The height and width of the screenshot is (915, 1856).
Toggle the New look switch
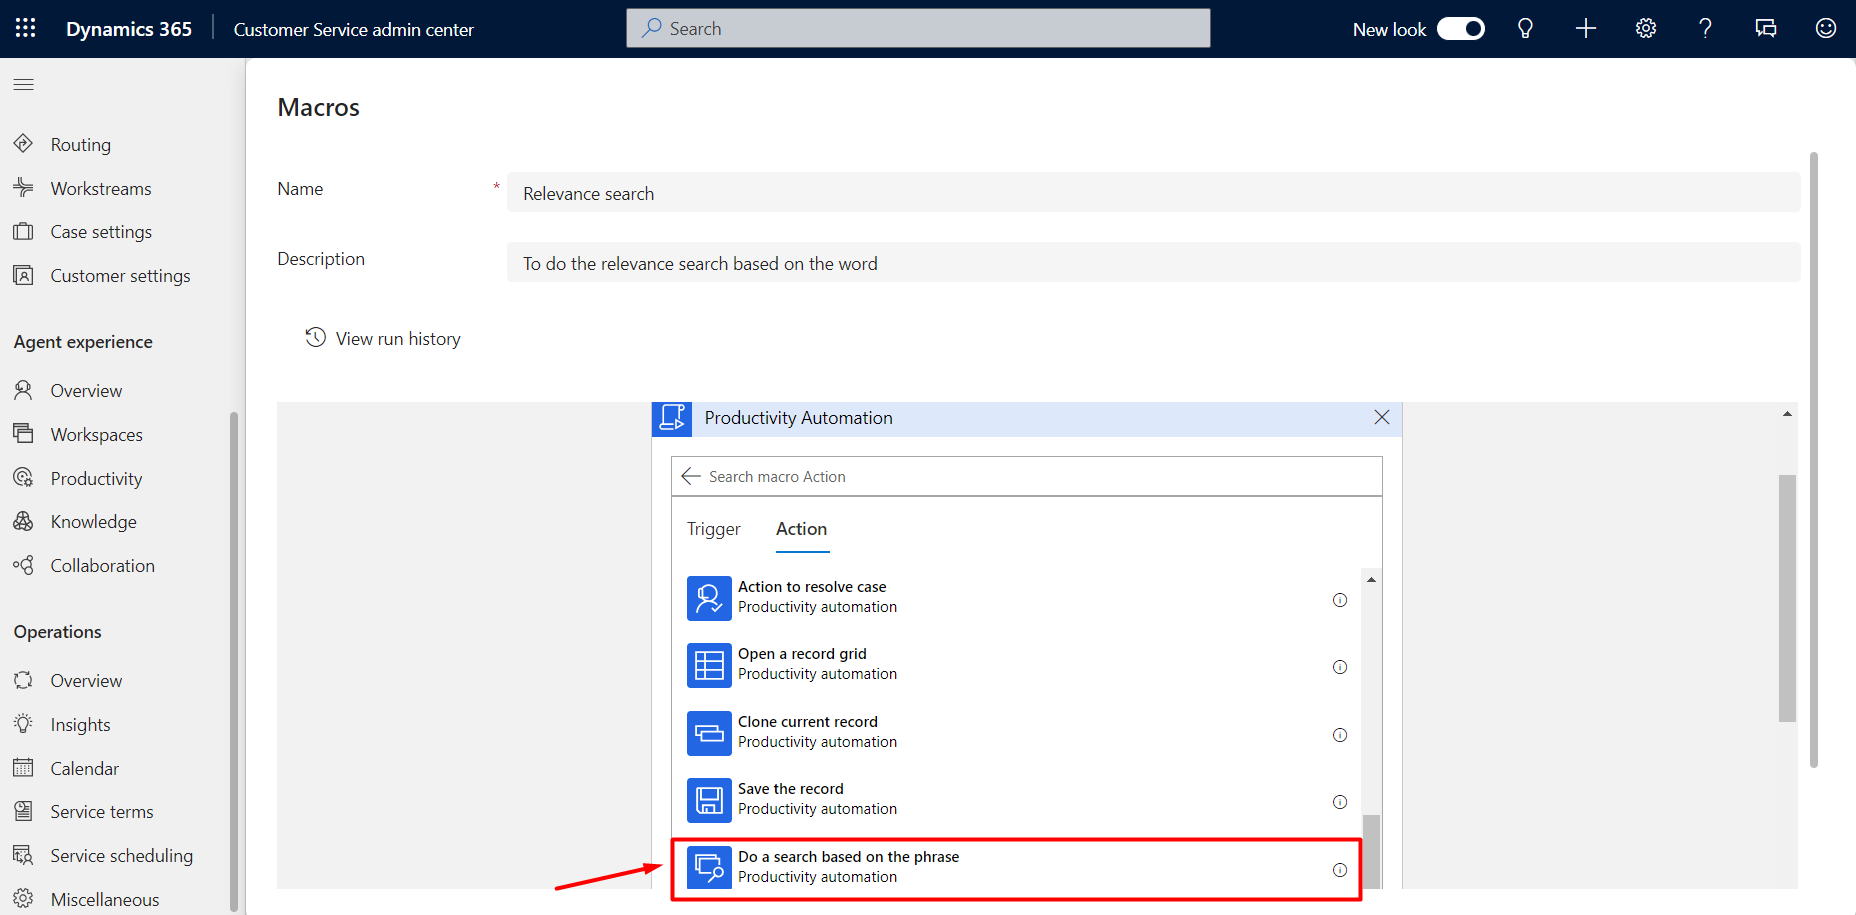1461,28
